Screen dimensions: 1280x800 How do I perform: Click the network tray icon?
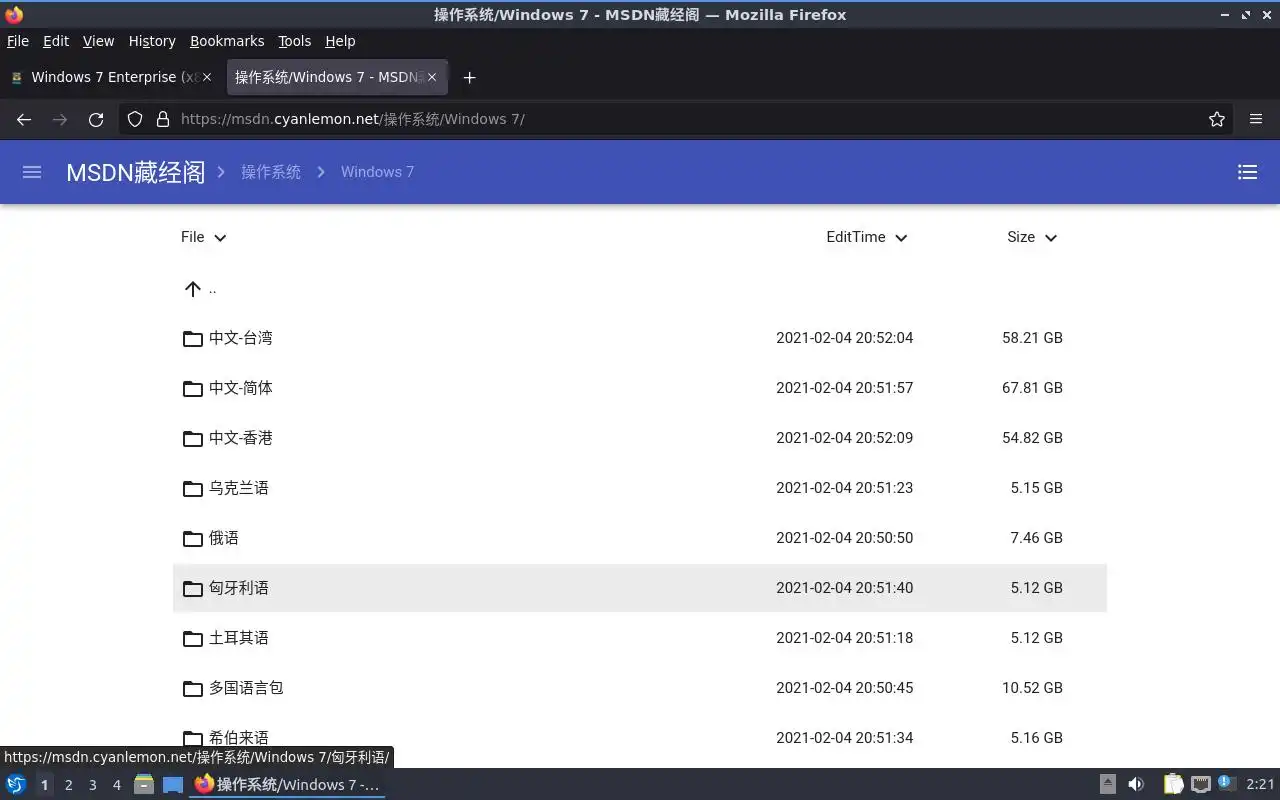(1201, 784)
